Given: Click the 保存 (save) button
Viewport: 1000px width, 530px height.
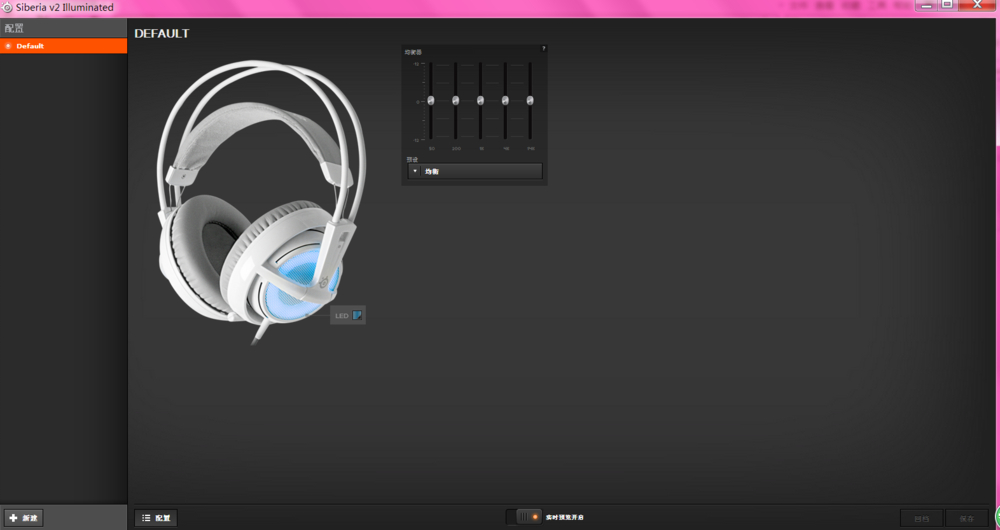Looking at the screenshot, I should (967, 519).
